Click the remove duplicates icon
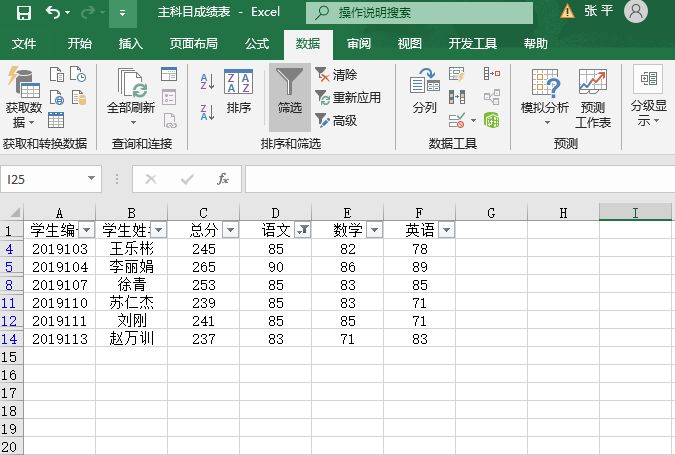The height and width of the screenshot is (455, 675). (x=457, y=97)
